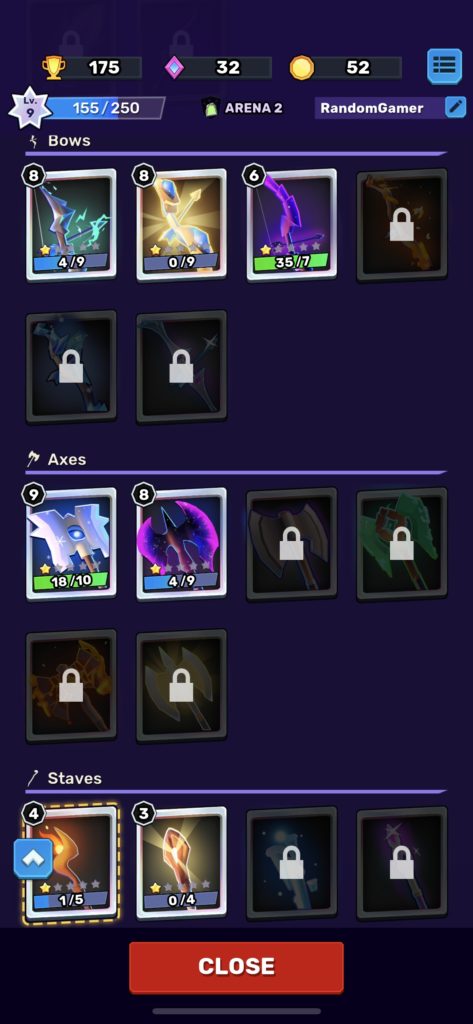The width and height of the screenshot is (473, 1024).
Task: Tap the locked bow in Bows first row
Action: point(402,225)
